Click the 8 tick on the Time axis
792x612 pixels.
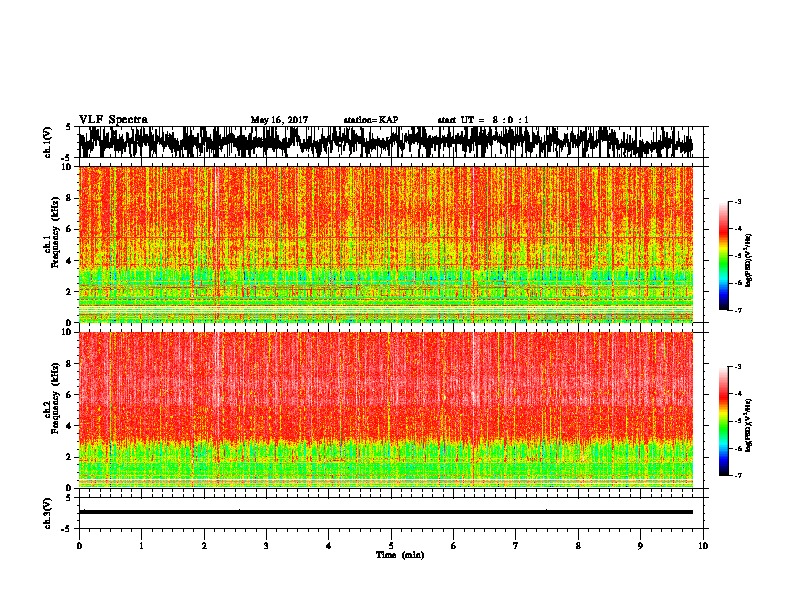(578, 546)
